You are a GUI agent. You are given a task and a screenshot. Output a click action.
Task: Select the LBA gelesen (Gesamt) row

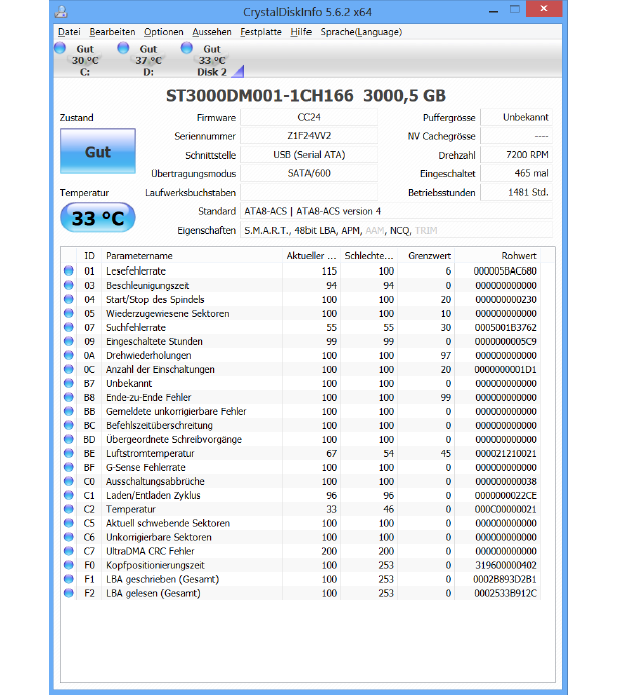coord(301,593)
